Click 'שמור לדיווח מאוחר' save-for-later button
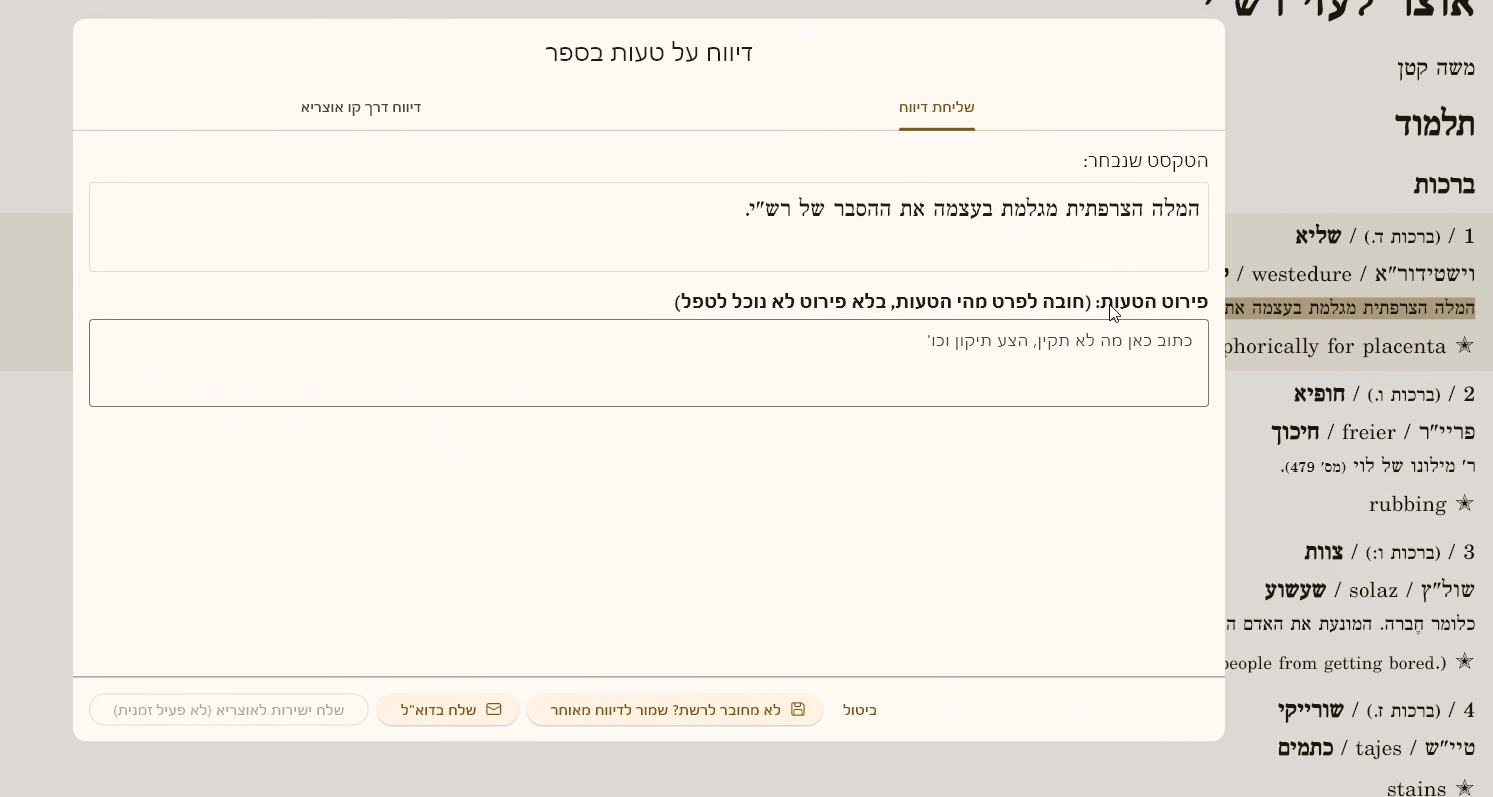1493x797 pixels. pos(674,710)
